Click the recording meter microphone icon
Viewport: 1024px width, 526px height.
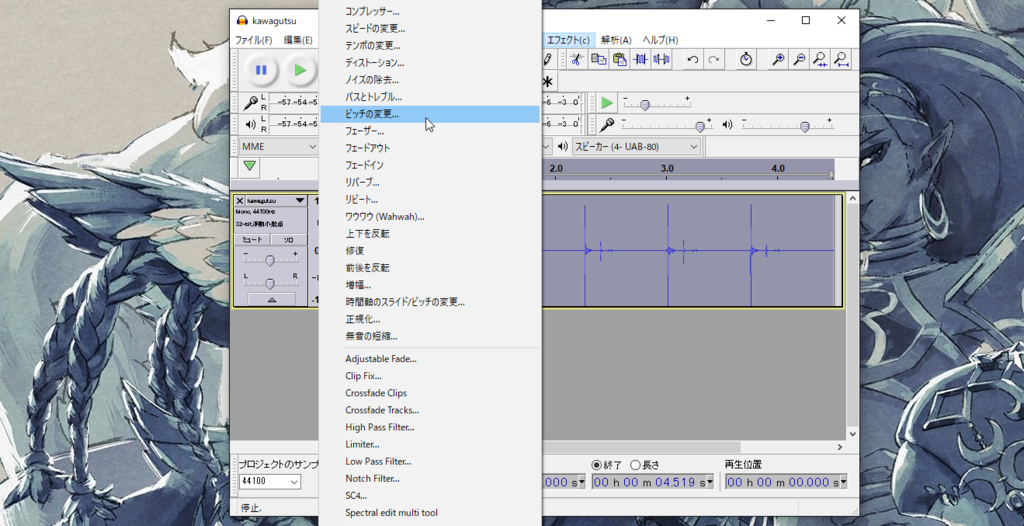(x=250, y=103)
